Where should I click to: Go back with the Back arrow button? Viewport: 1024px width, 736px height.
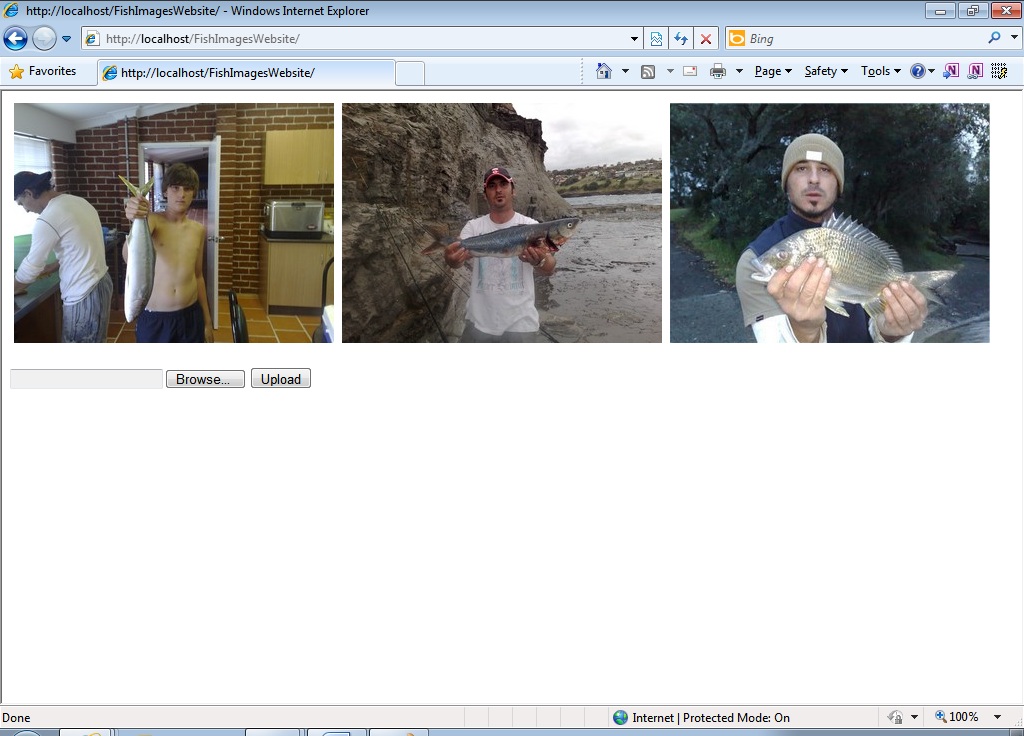click(x=15, y=39)
